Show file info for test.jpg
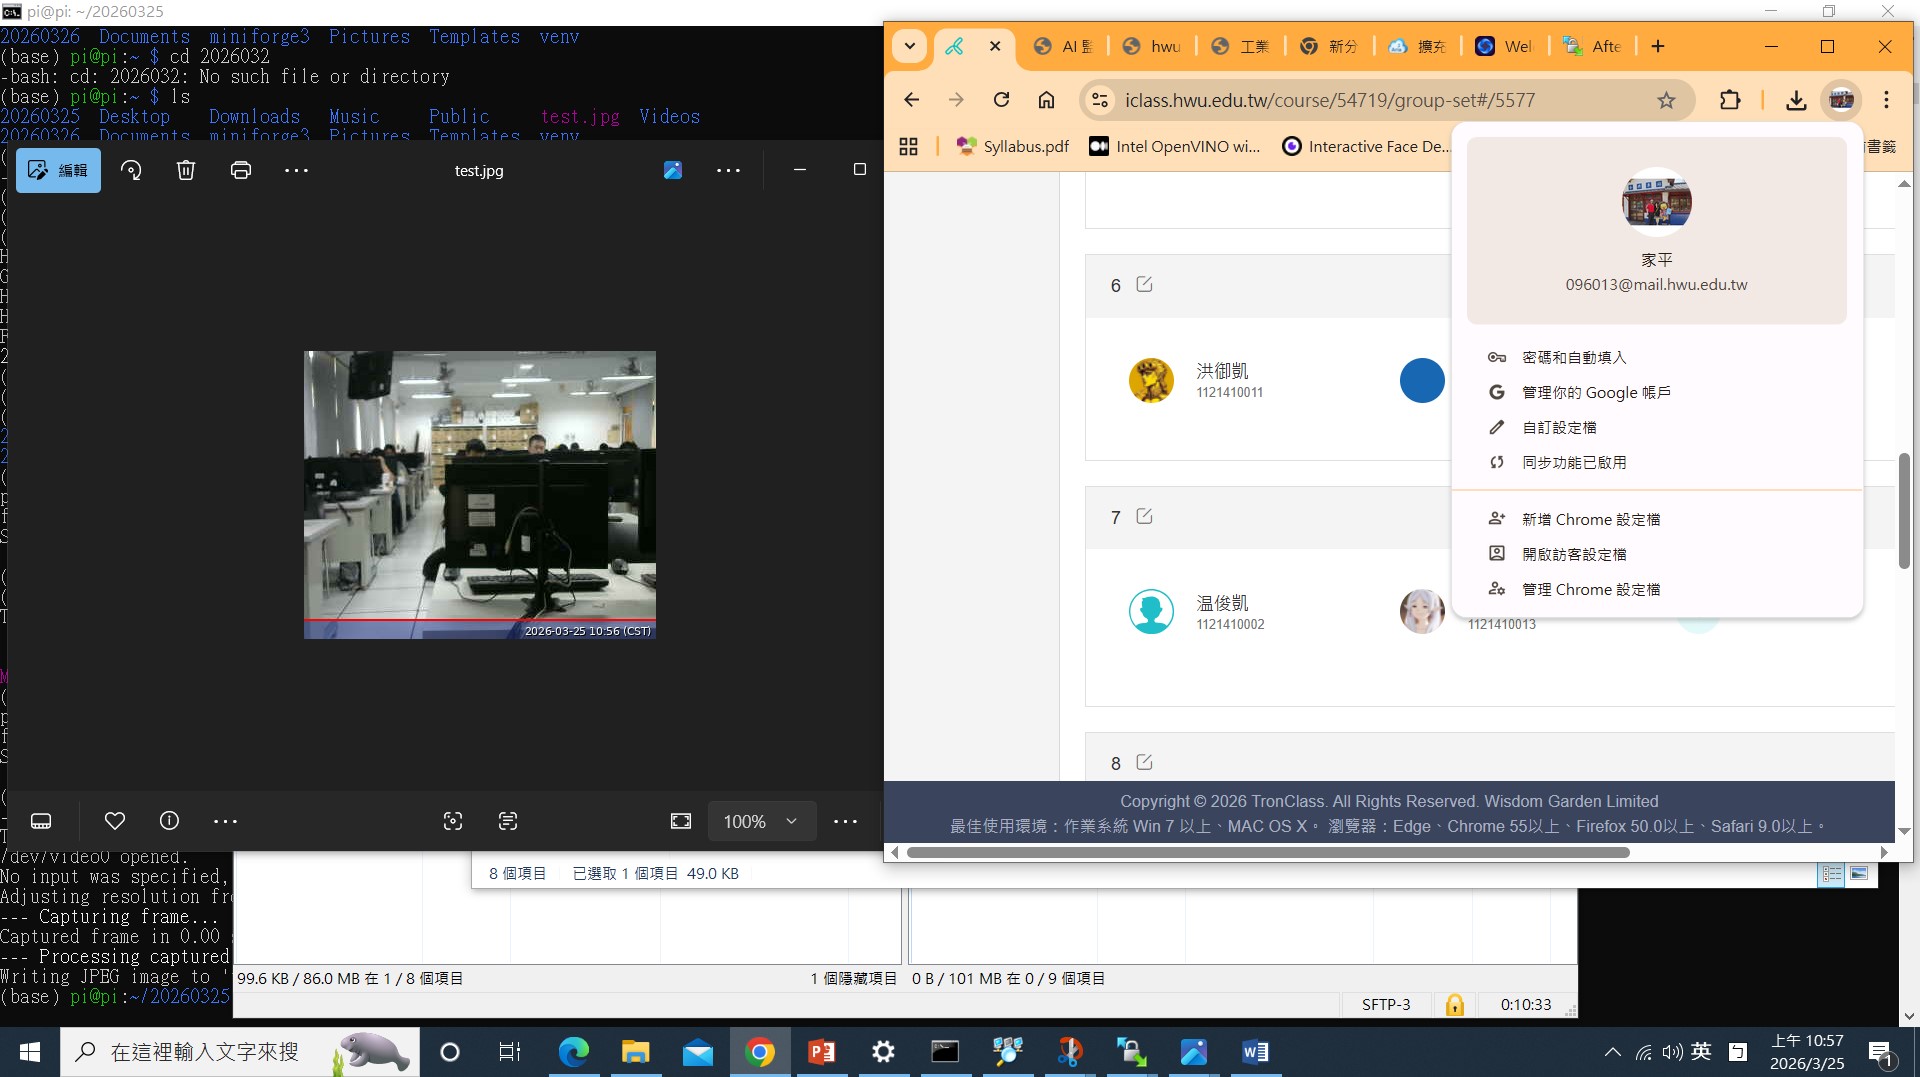The height and width of the screenshot is (1077, 1920). [169, 821]
